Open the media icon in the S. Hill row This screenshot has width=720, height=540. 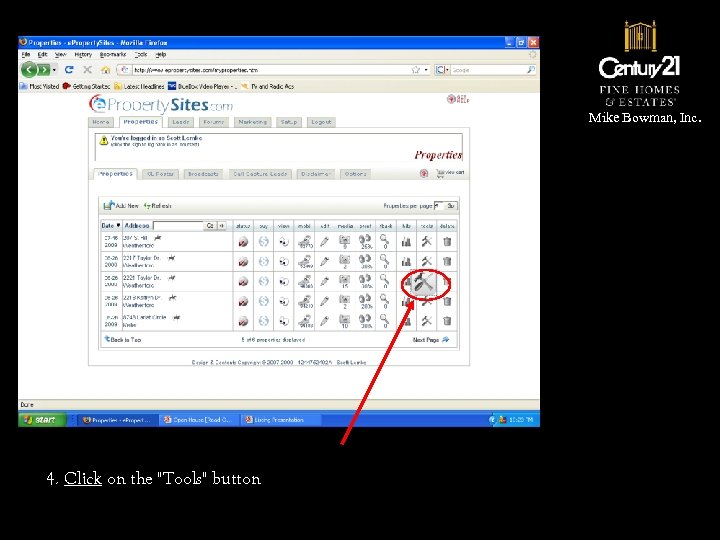click(x=344, y=242)
